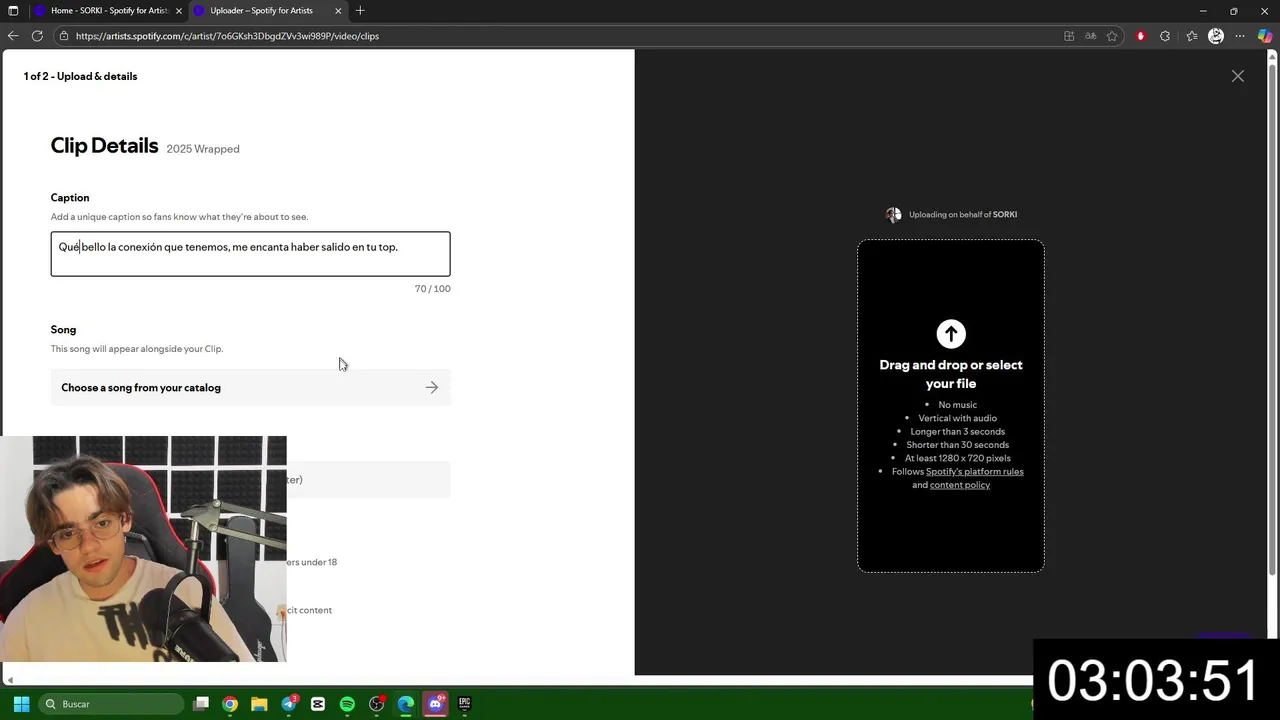The width and height of the screenshot is (1280, 720).
Task: Close the Home - SORKI tab
Action: pyautogui.click(x=179, y=11)
